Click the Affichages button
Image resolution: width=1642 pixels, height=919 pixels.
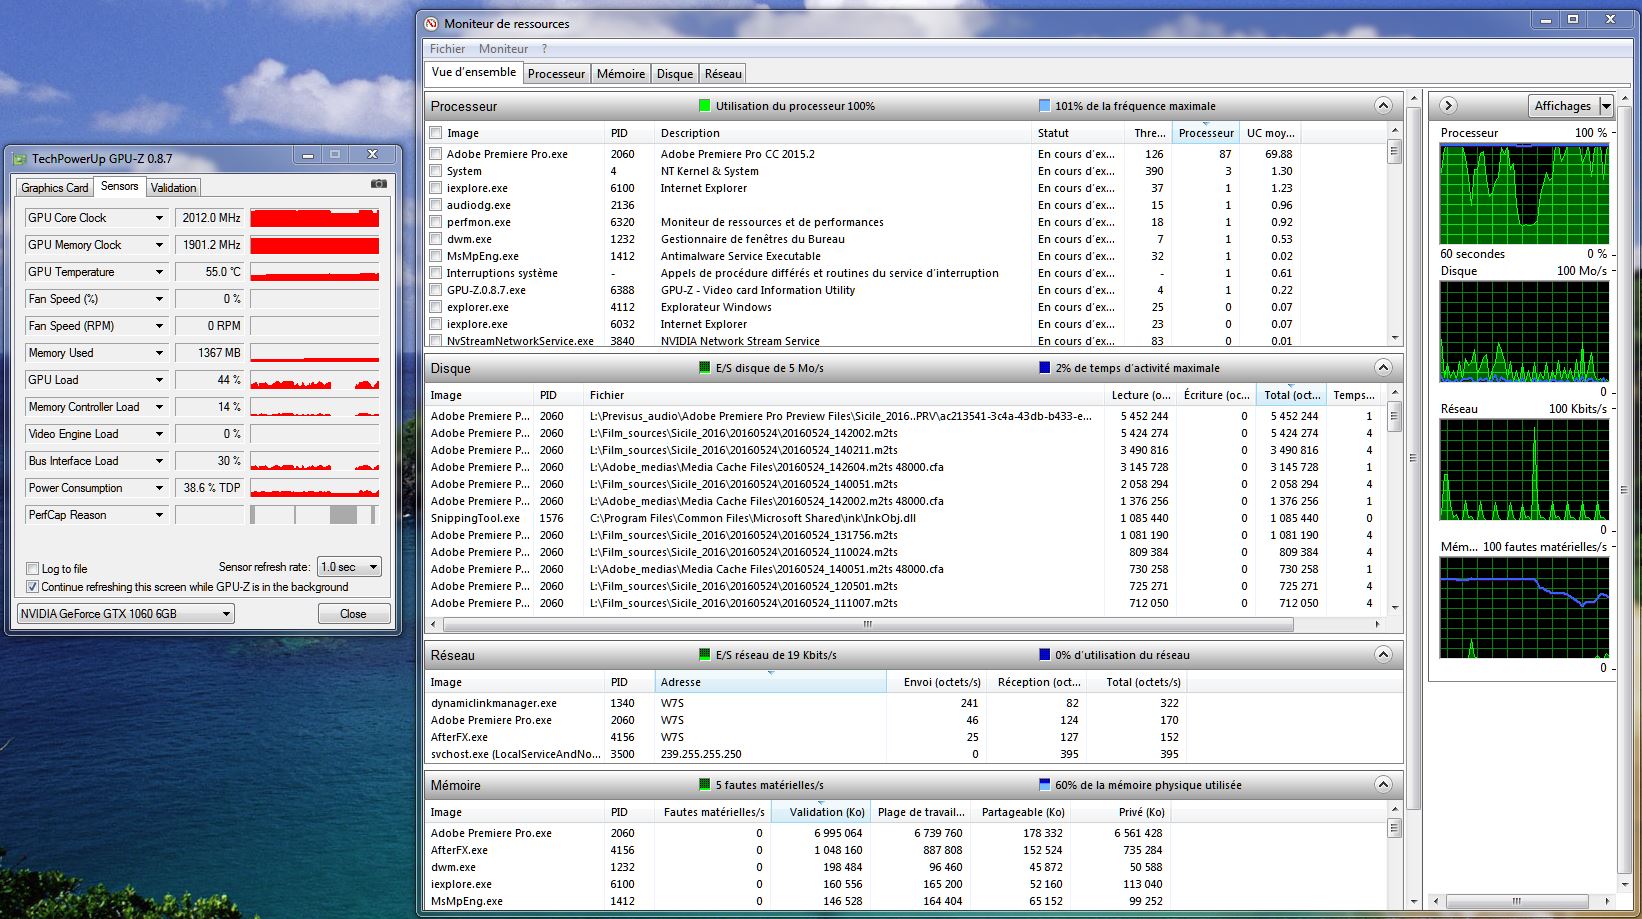coord(1563,105)
